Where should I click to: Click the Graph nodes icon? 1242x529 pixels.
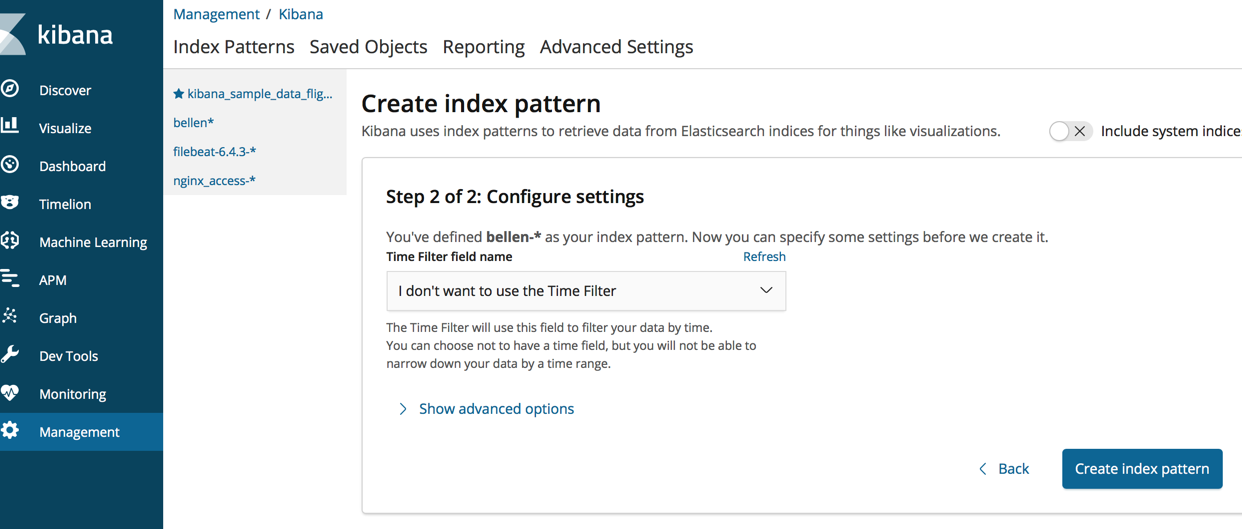tap(11, 317)
